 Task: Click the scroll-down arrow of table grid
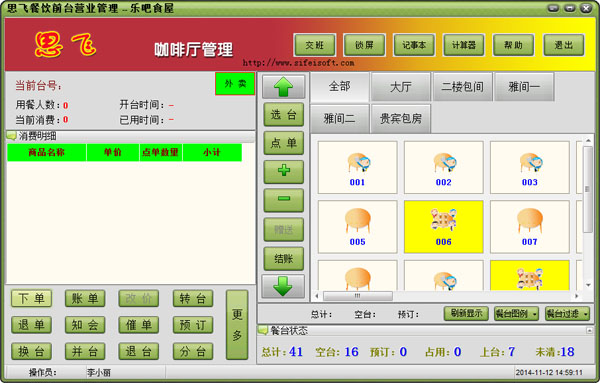(x=588, y=285)
